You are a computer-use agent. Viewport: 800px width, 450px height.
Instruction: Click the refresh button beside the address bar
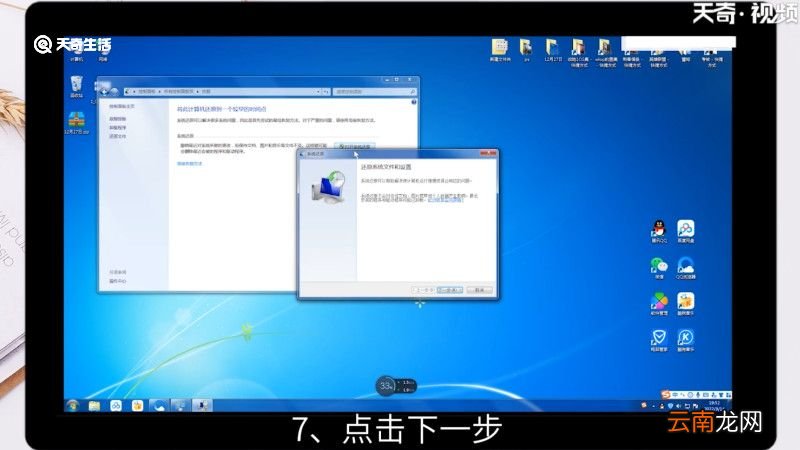point(326,92)
